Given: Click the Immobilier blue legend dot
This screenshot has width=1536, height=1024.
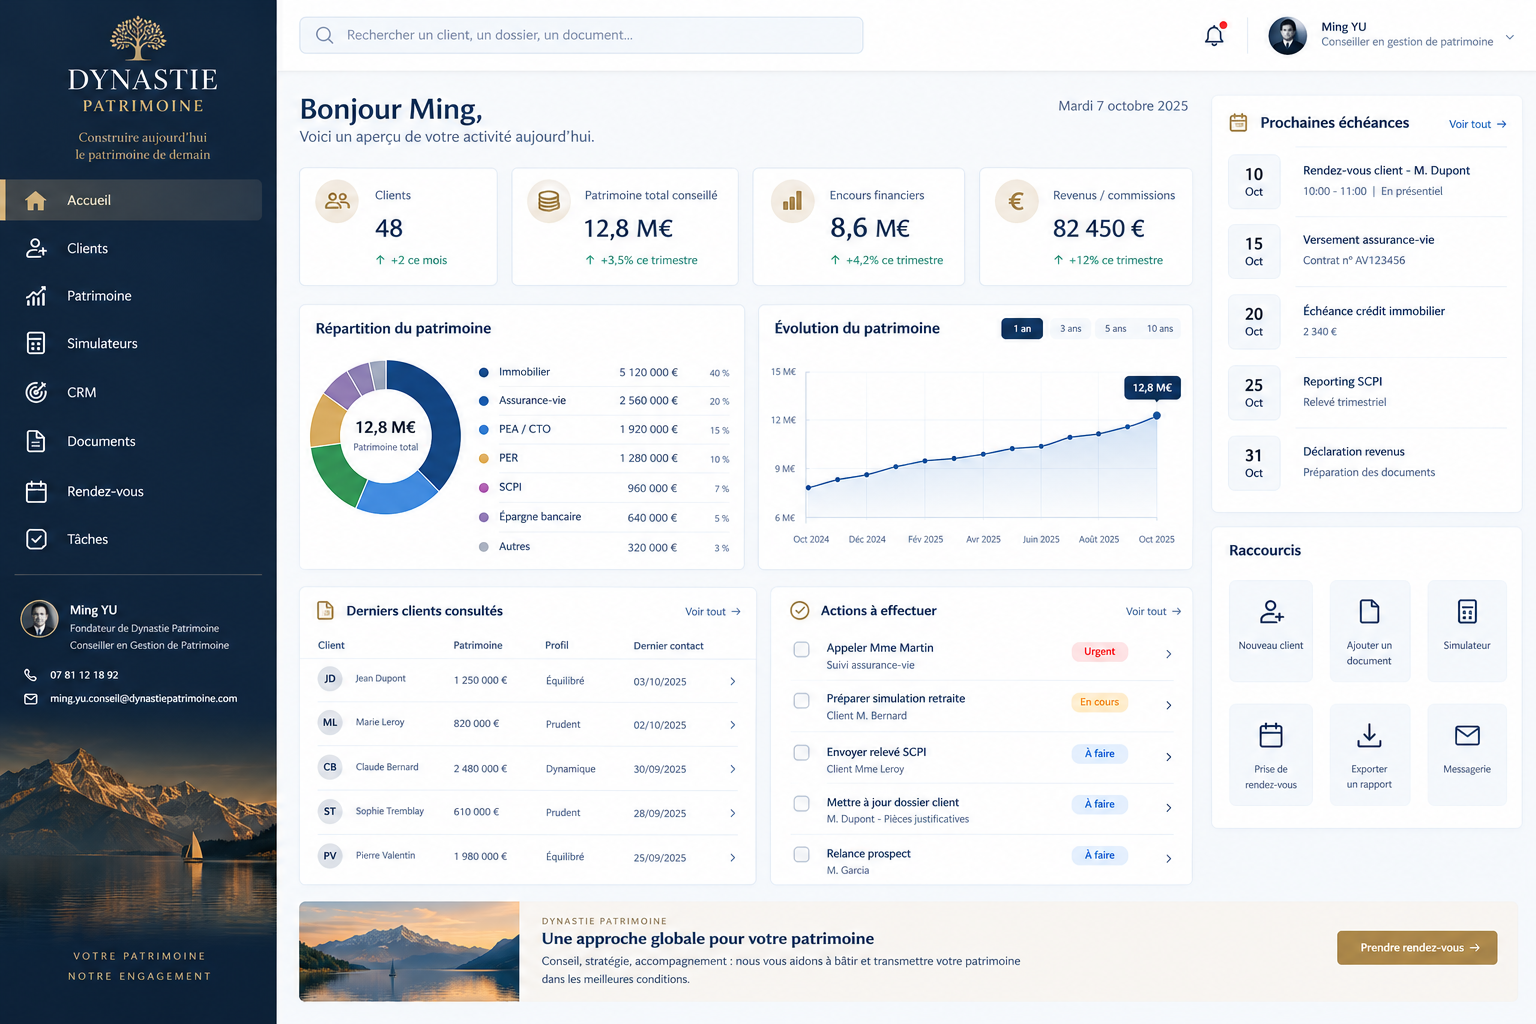Looking at the screenshot, I should pos(484,372).
